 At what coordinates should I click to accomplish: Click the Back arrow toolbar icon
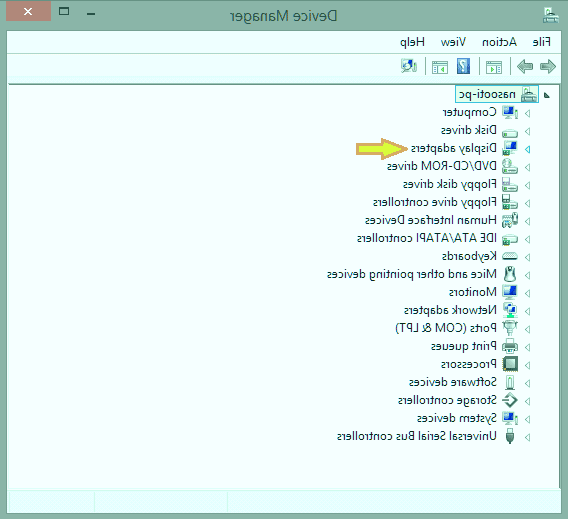[547, 67]
